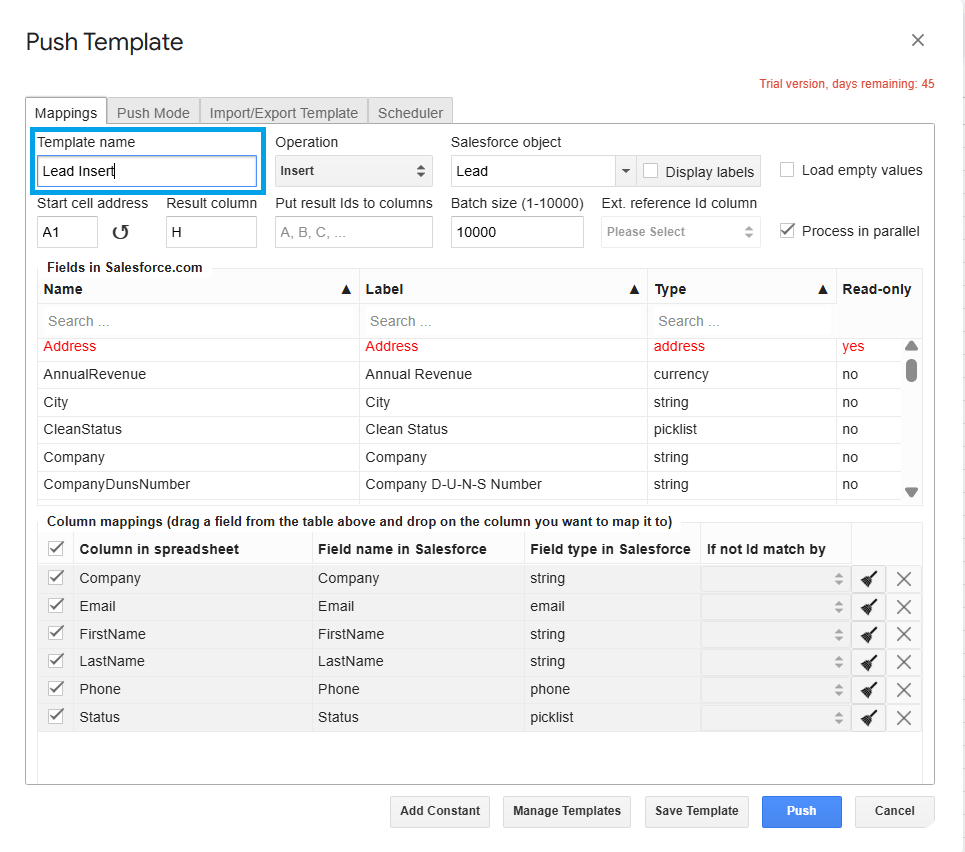Remove the LastName mapping with X icon
This screenshot has width=965, height=852.
pos(903,662)
